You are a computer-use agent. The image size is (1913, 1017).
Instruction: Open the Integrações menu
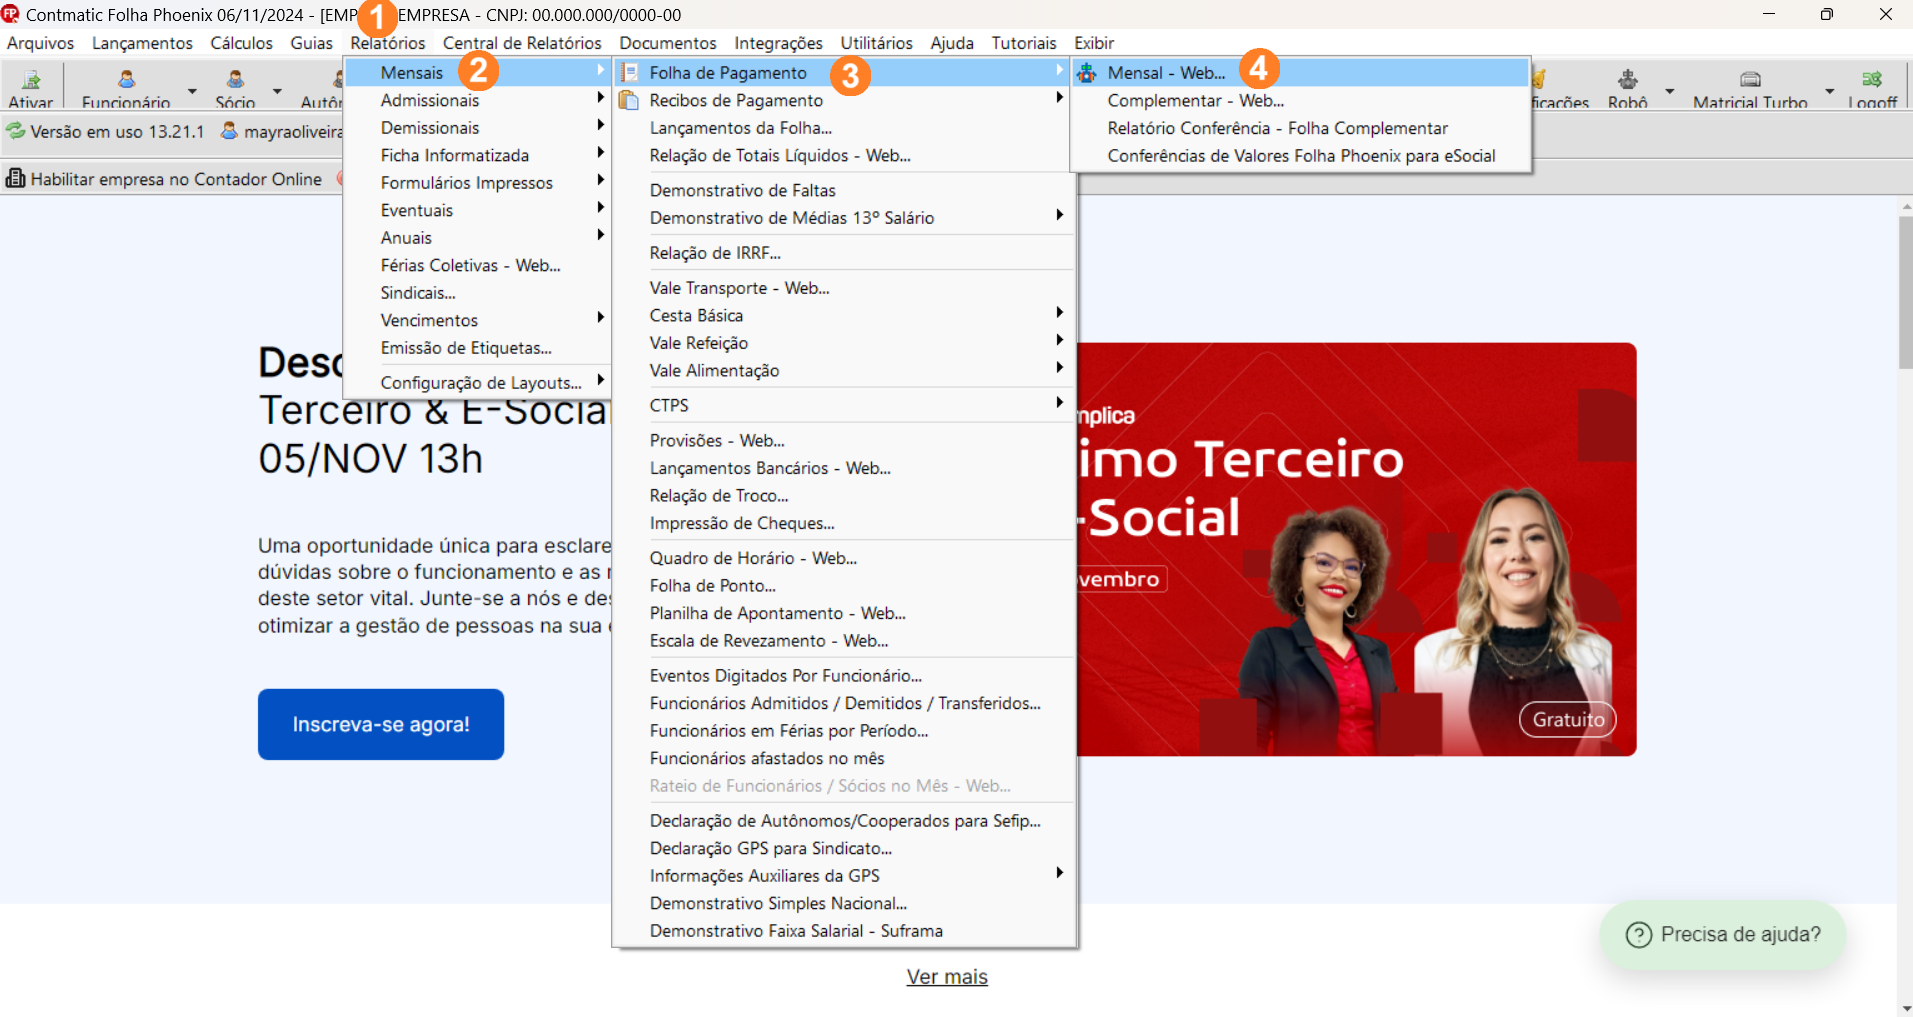pos(778,43)
